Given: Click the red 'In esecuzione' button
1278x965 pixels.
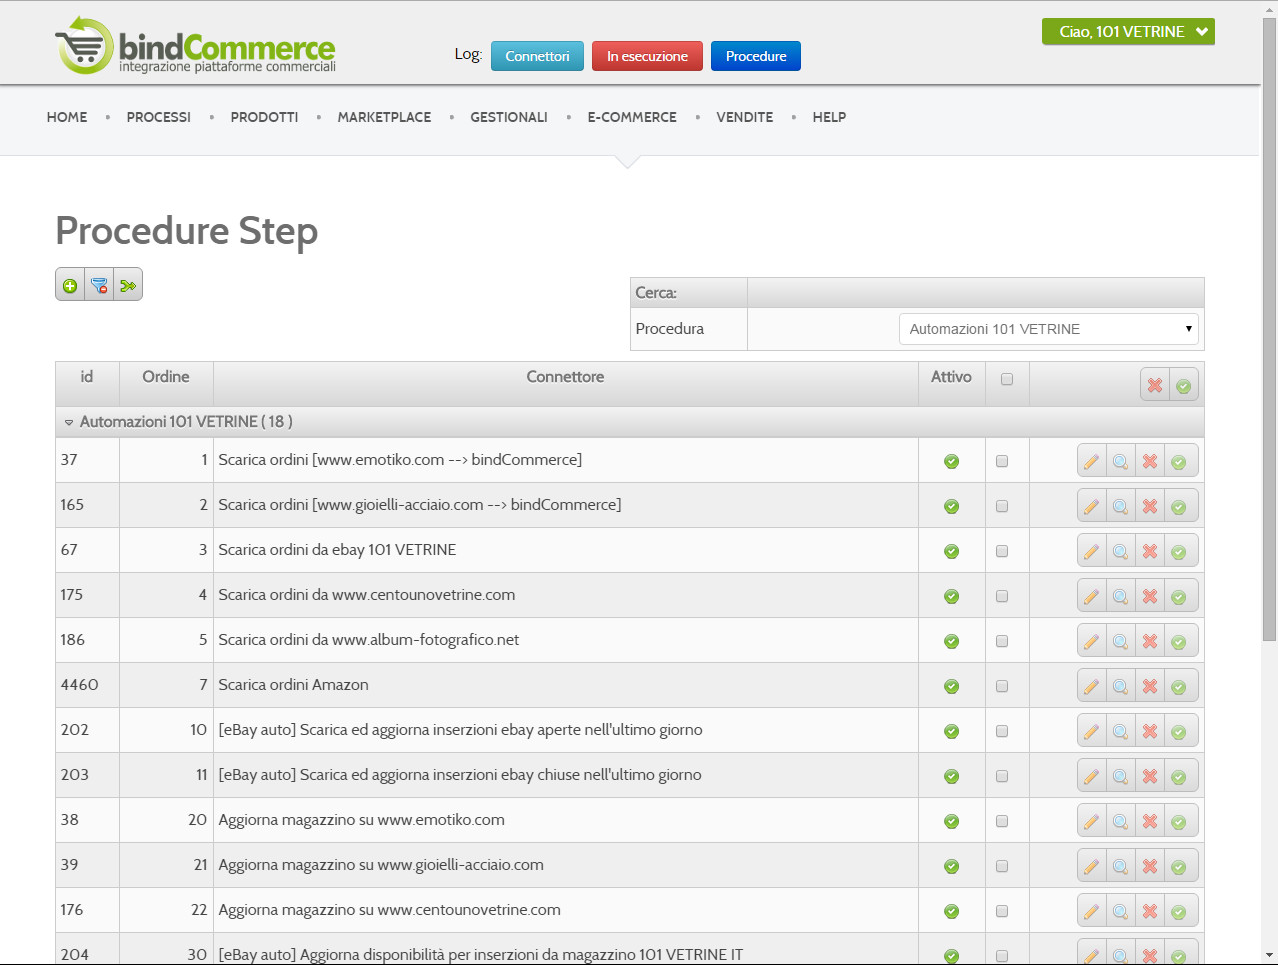Looking at the screenshot, I should [x=647, y=56].
